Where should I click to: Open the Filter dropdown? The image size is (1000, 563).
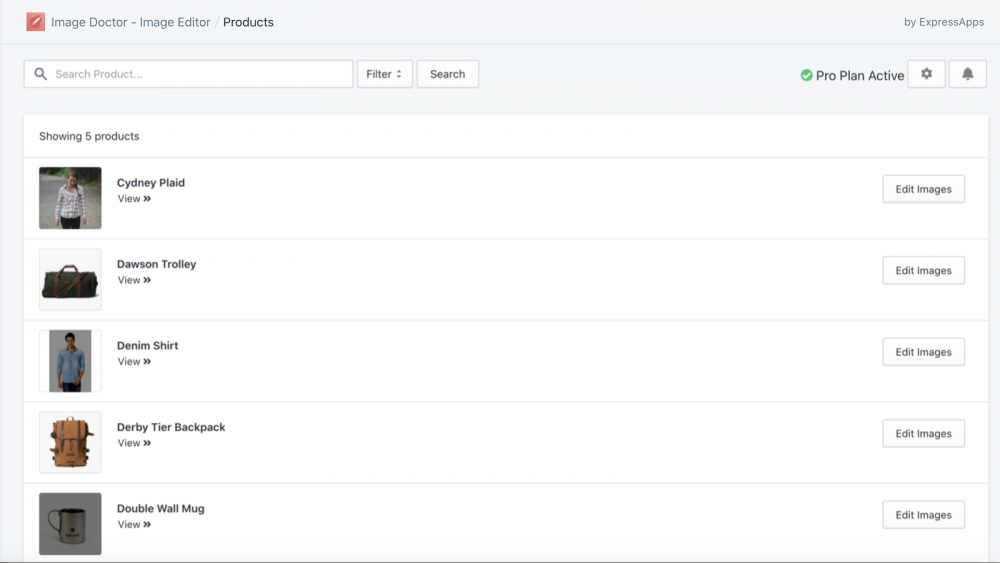click(385, 74)
